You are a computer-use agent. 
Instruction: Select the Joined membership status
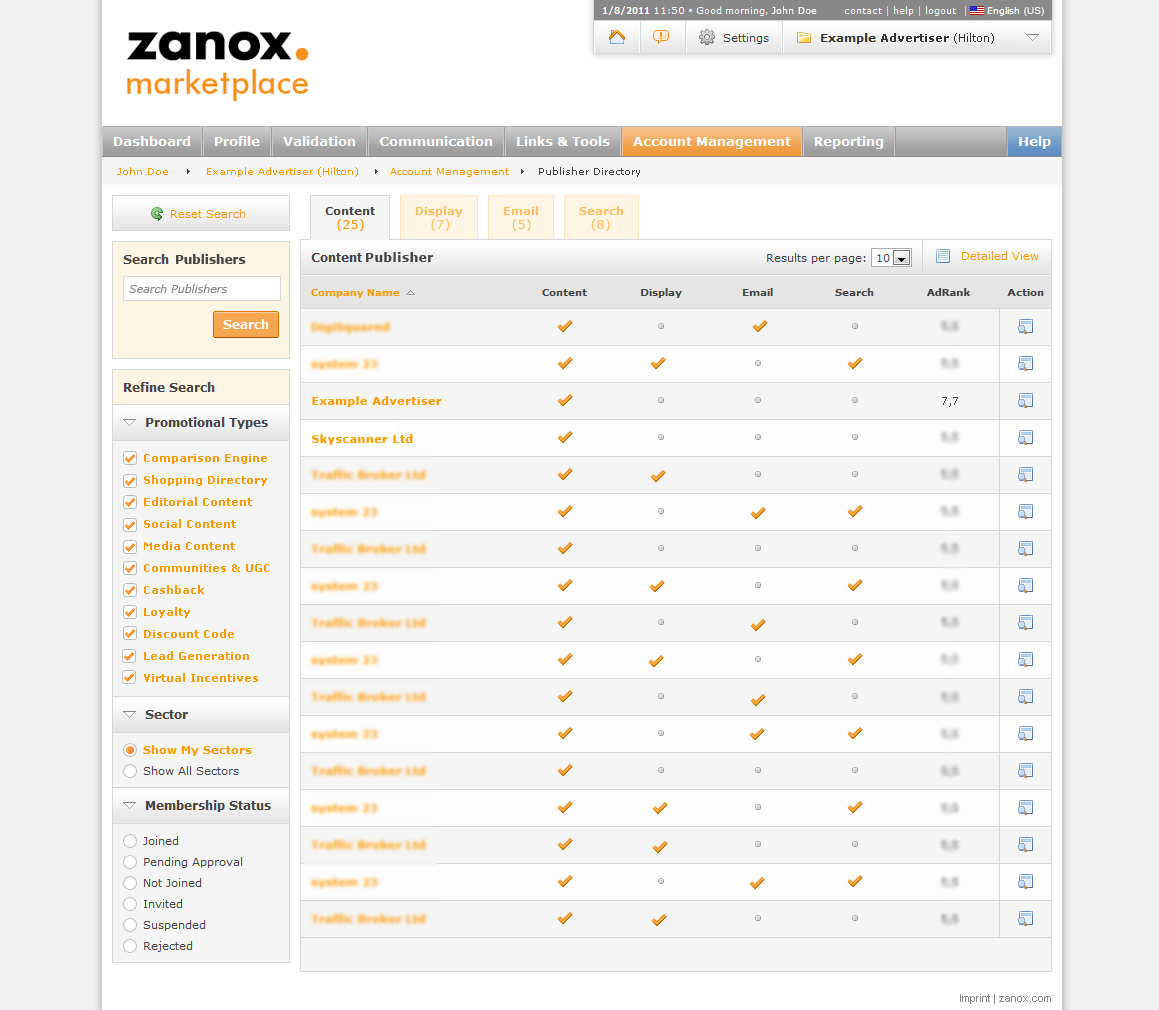pyautogui.click(x=130, y=841)
